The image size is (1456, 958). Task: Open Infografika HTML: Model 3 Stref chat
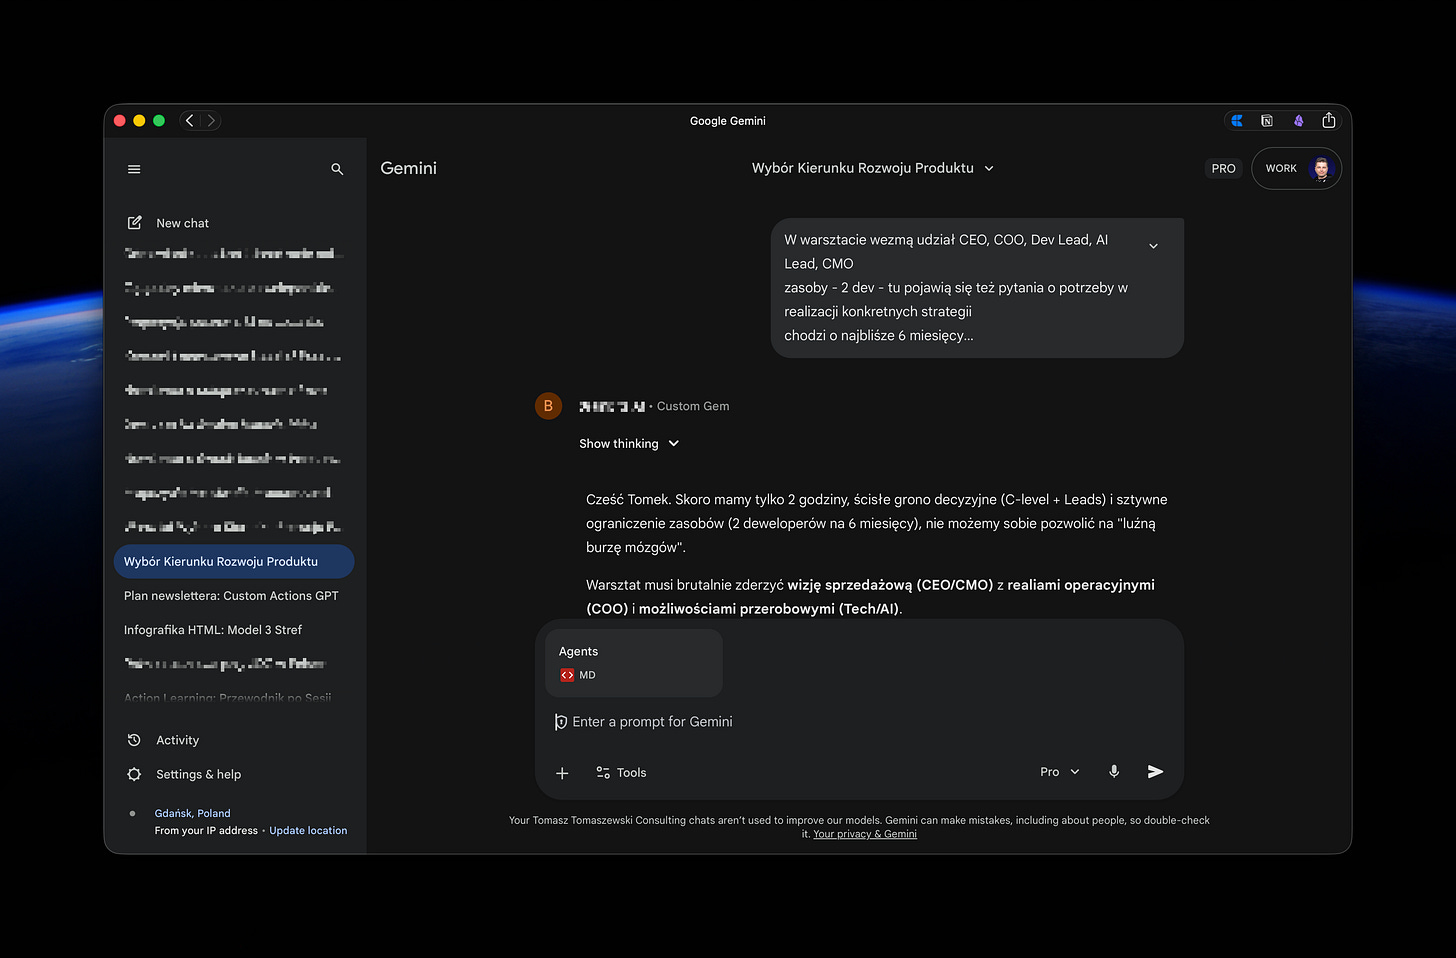point(213,629)
